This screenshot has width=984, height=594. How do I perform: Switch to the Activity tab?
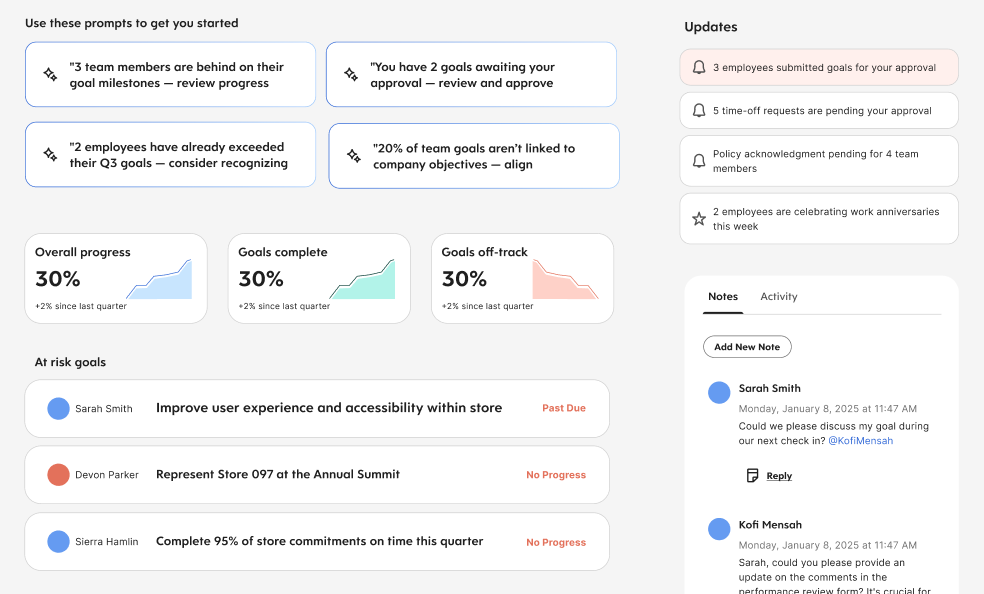coord(778,297)
